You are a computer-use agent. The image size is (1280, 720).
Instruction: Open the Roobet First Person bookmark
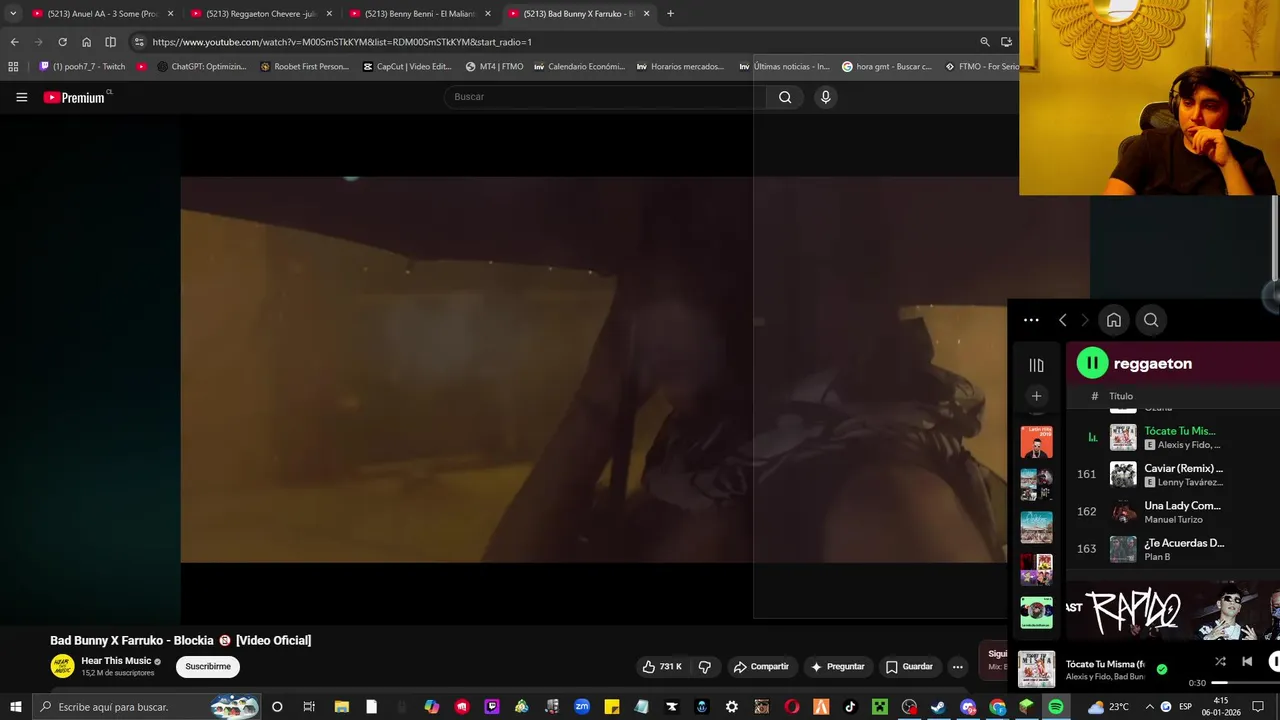304,67
